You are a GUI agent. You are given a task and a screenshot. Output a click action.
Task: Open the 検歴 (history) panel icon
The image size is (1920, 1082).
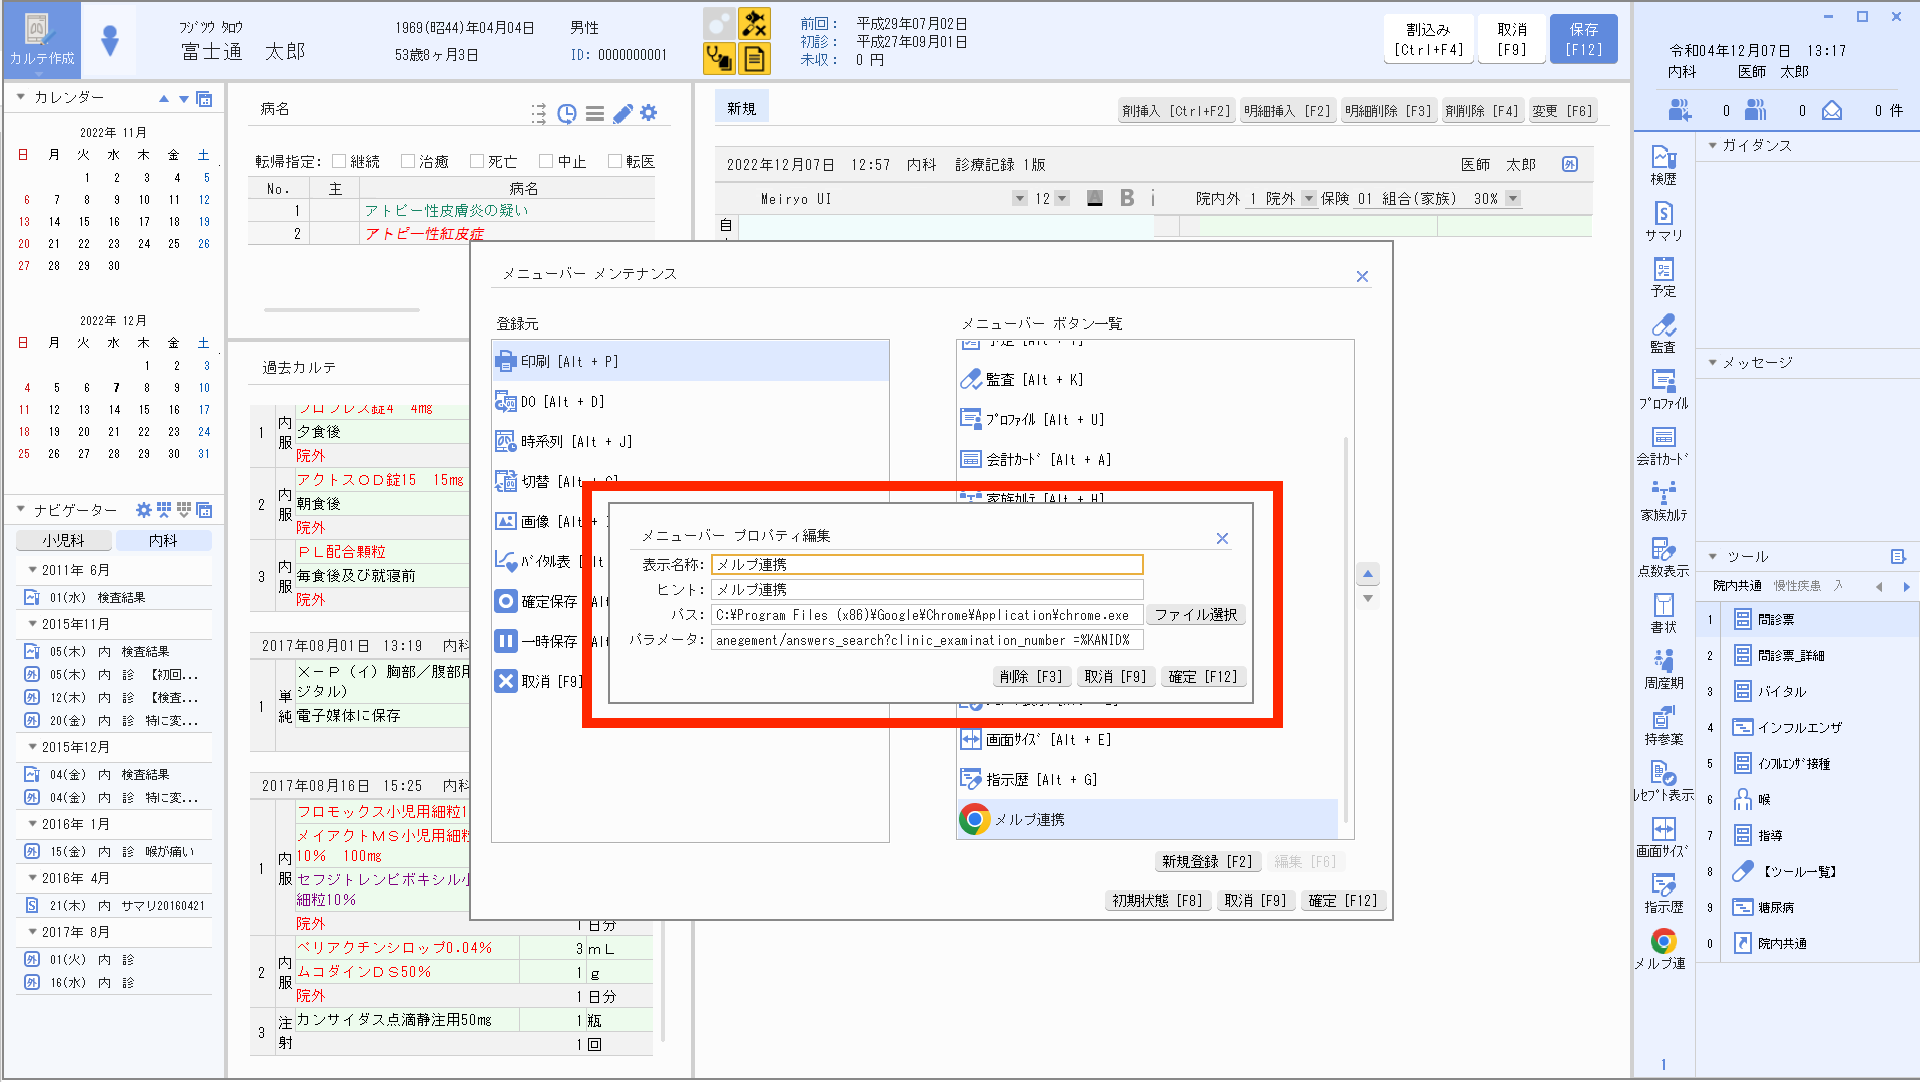[1663, 163]
